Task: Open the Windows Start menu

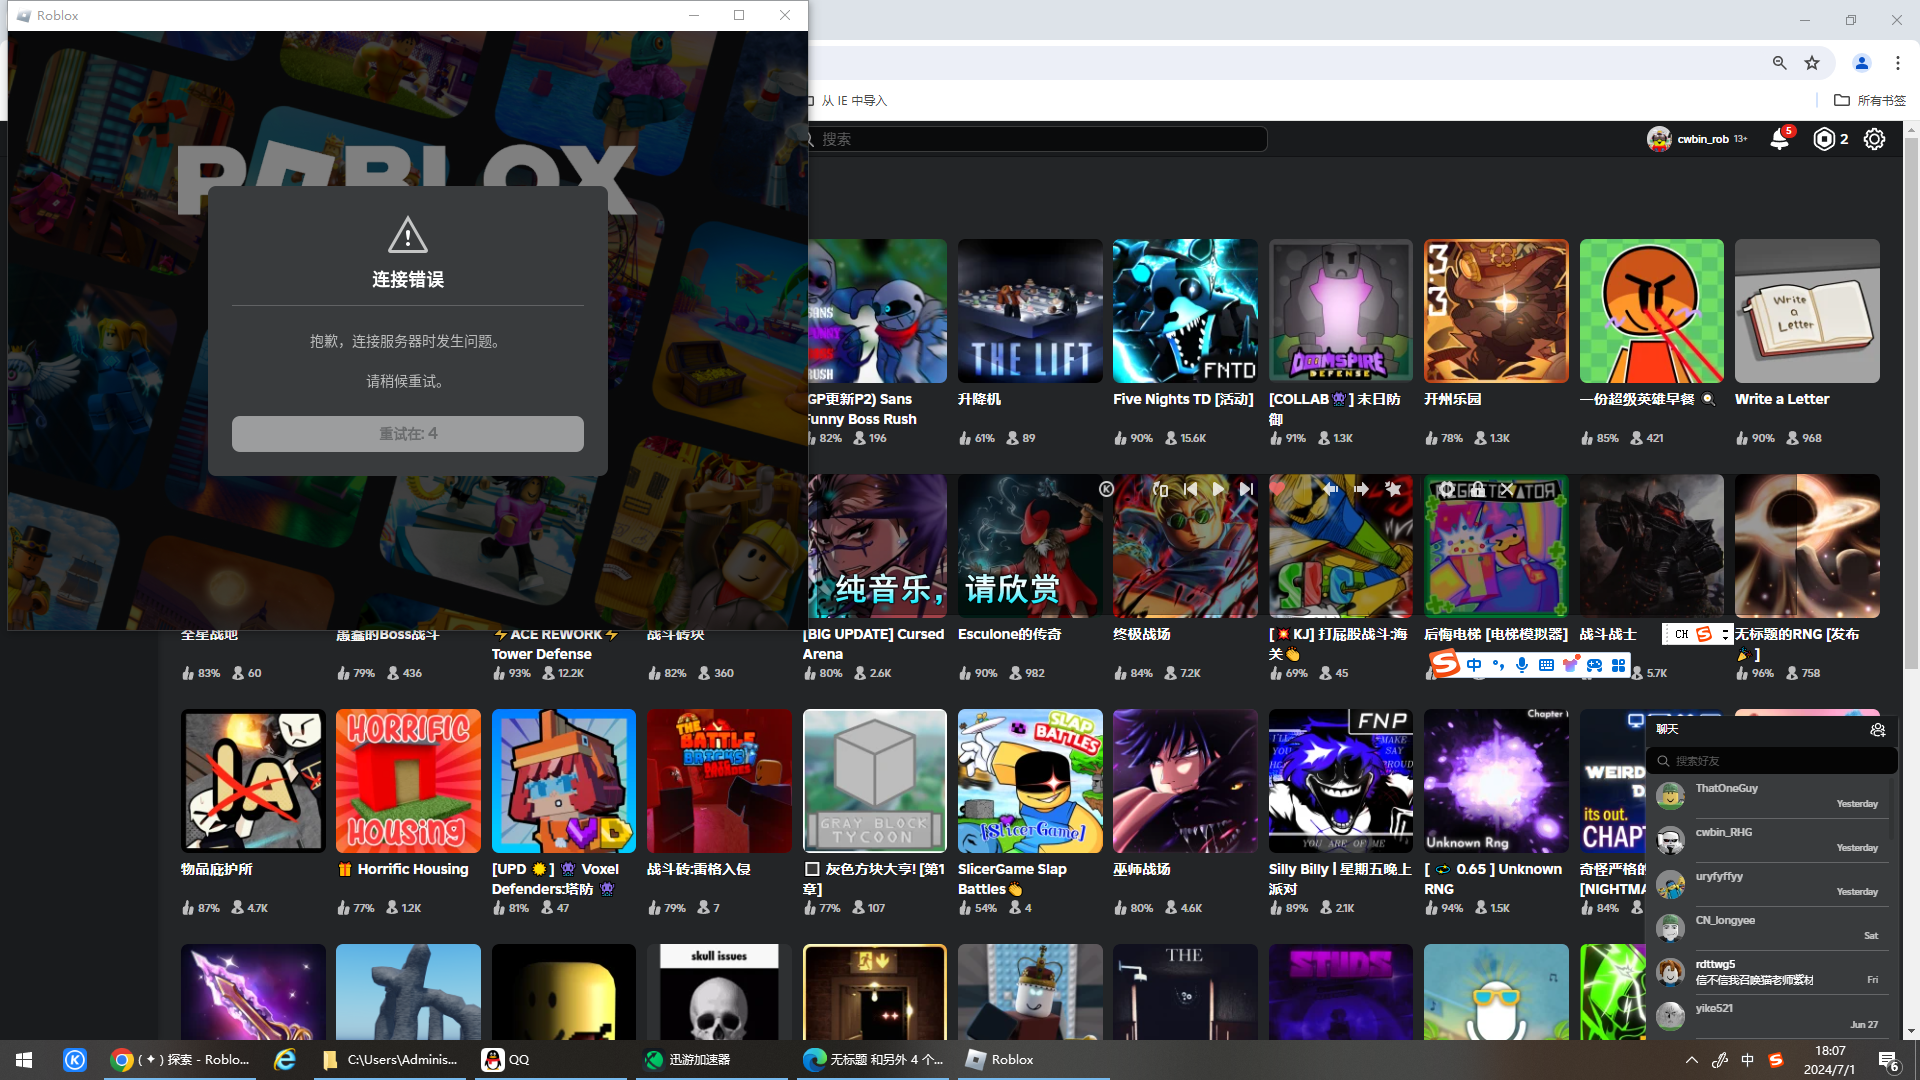Action: (x=24, y=1060)
